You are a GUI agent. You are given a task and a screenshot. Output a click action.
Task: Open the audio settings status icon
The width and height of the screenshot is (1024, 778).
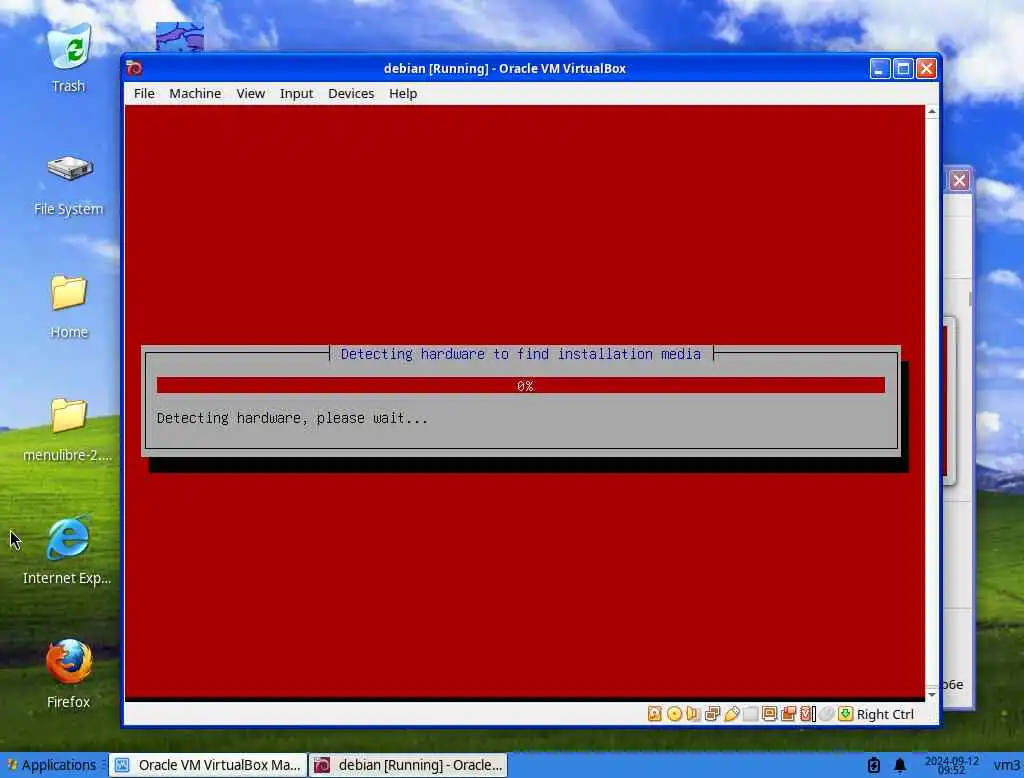pyautogui.click(x=693, y=714)
